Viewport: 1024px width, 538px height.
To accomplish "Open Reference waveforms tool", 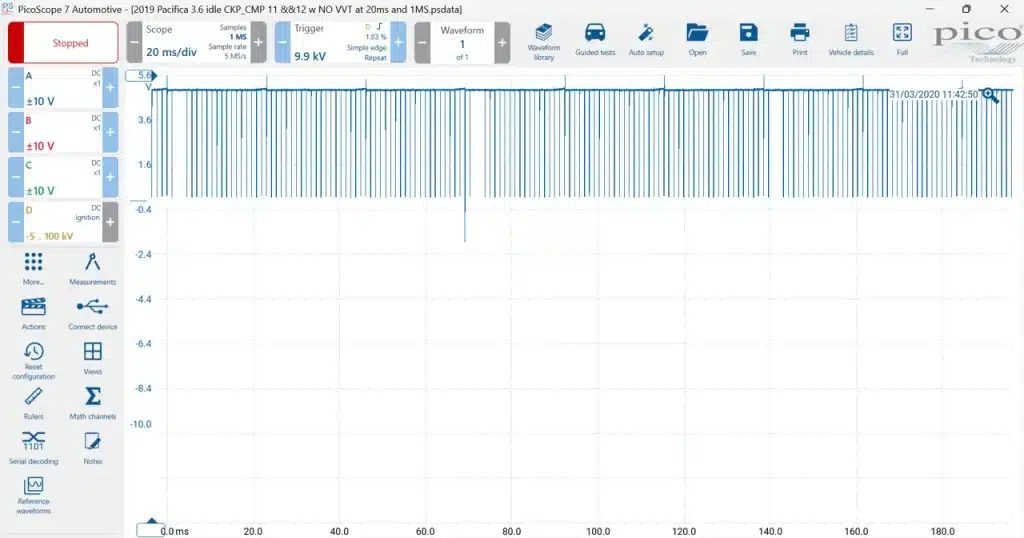I will coord(33,496).
